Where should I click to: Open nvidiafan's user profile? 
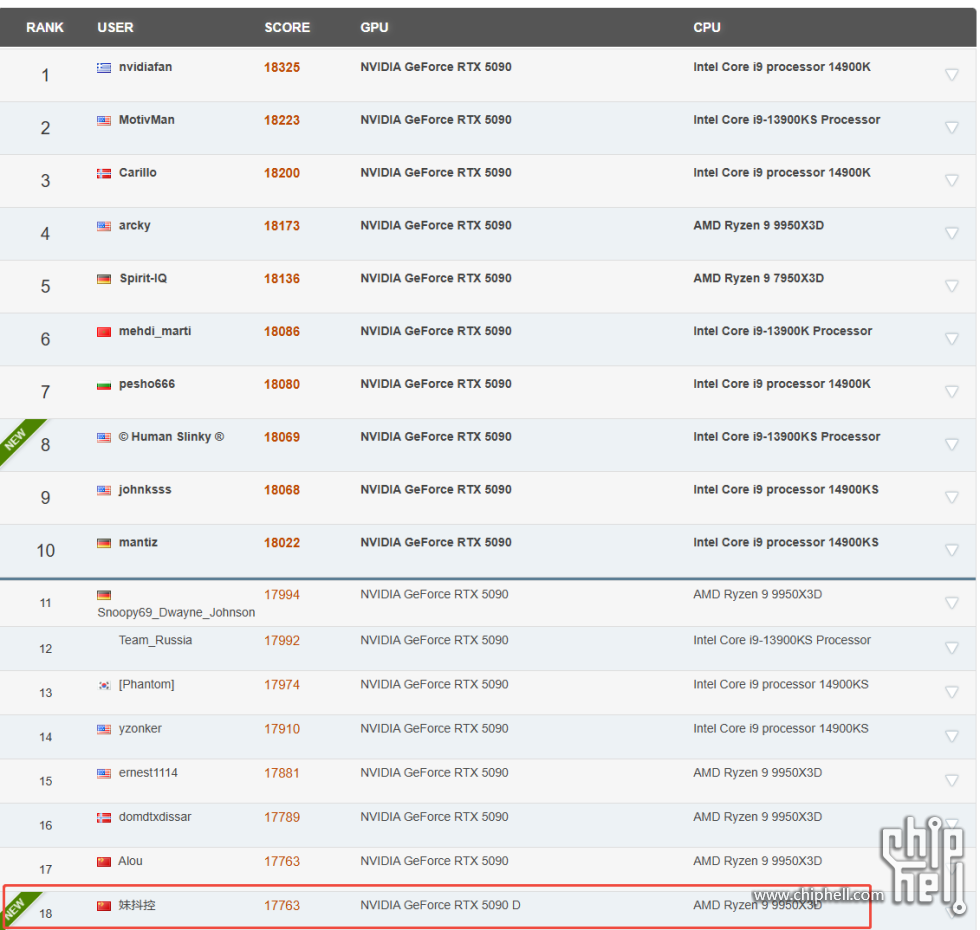coord(145,67)
